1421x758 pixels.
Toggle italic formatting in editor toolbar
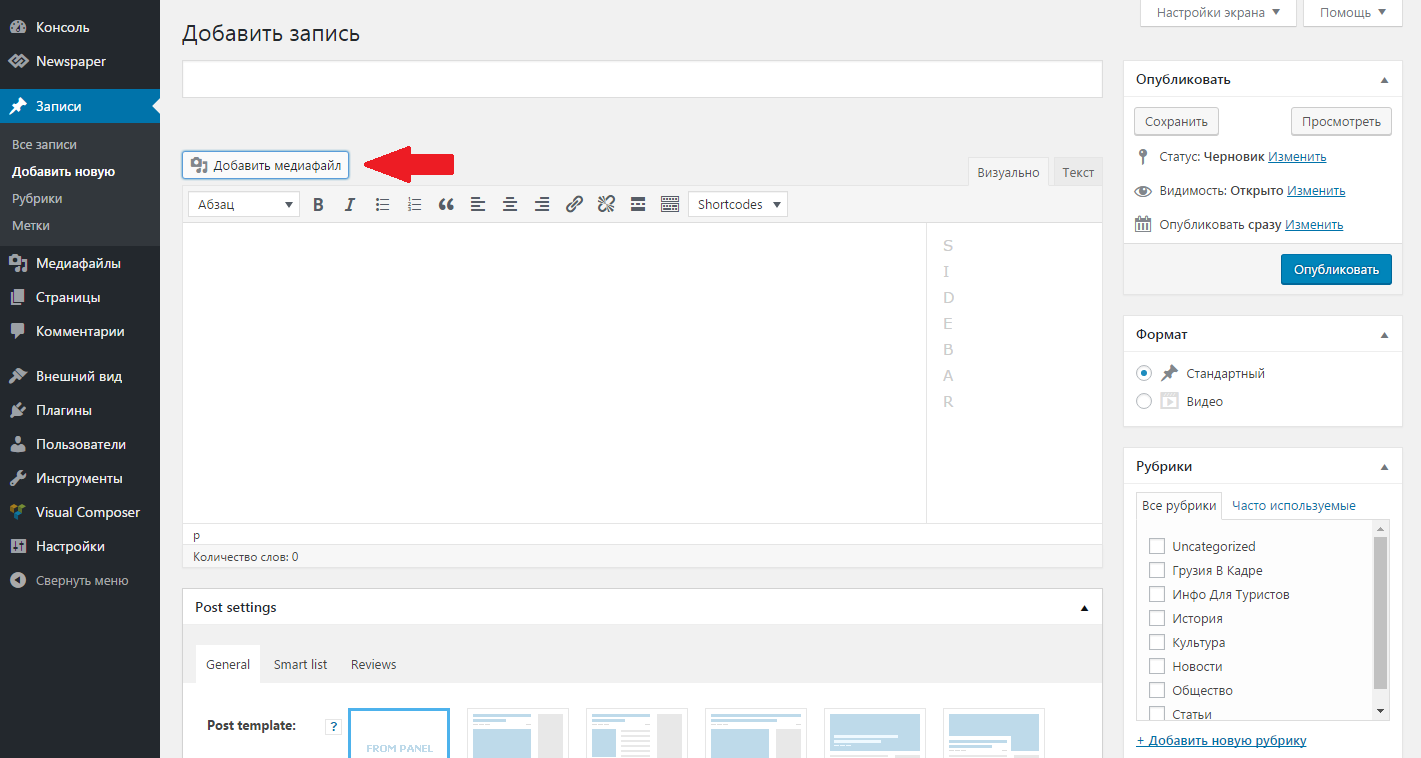(x=350, y=204)
